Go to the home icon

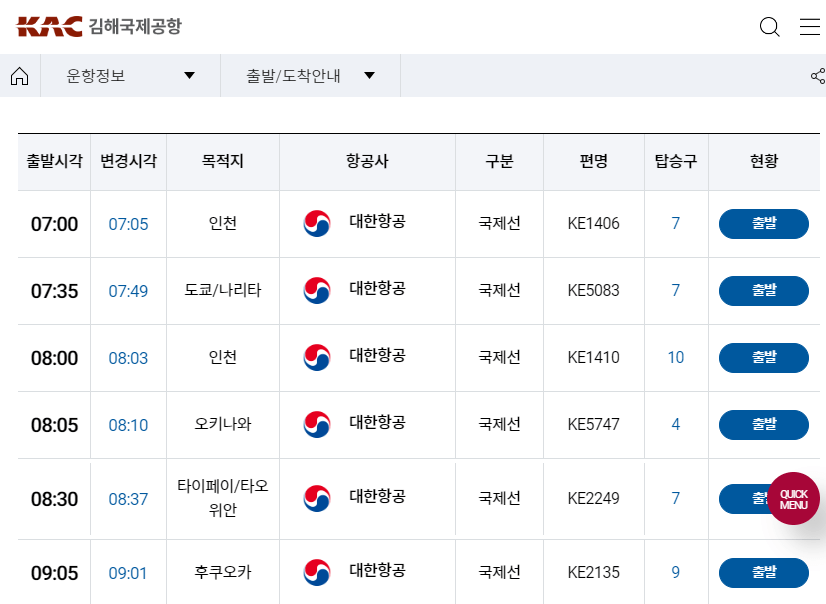[19, 76]
